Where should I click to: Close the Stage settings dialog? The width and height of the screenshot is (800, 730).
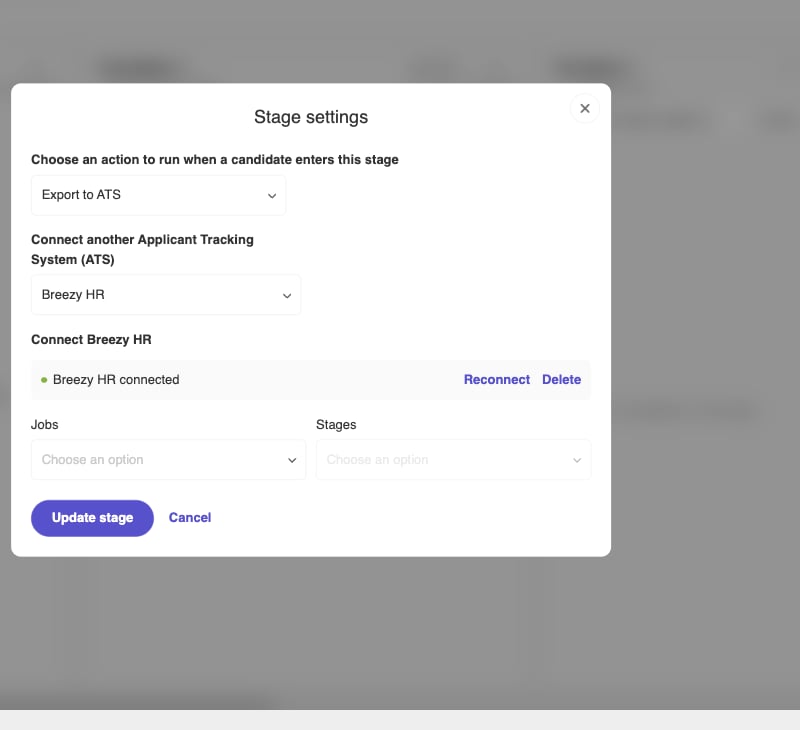[585, 109]
